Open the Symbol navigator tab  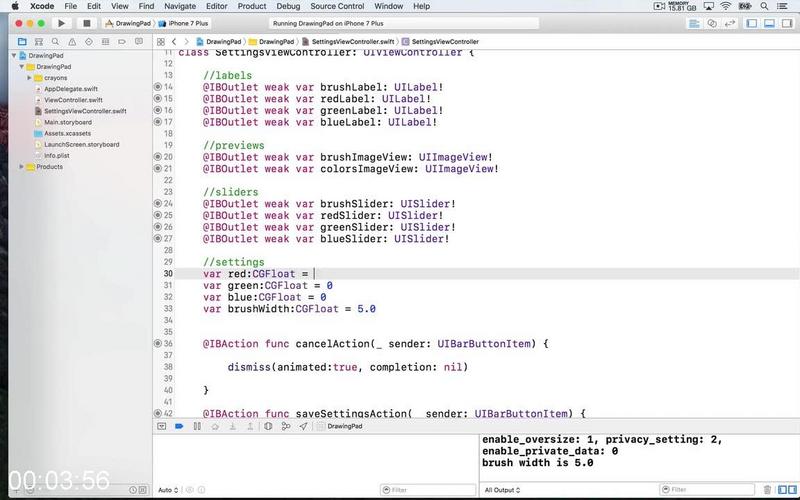39,42
